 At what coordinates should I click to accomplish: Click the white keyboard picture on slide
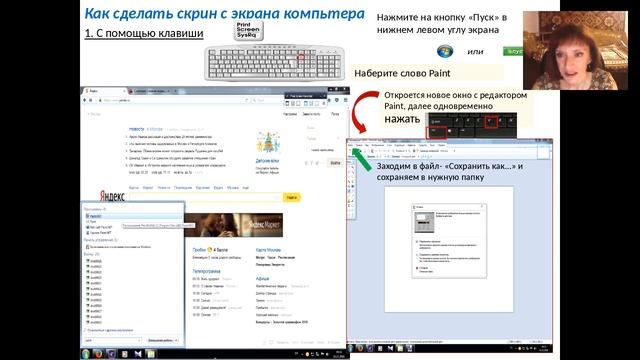pos(275,63)
